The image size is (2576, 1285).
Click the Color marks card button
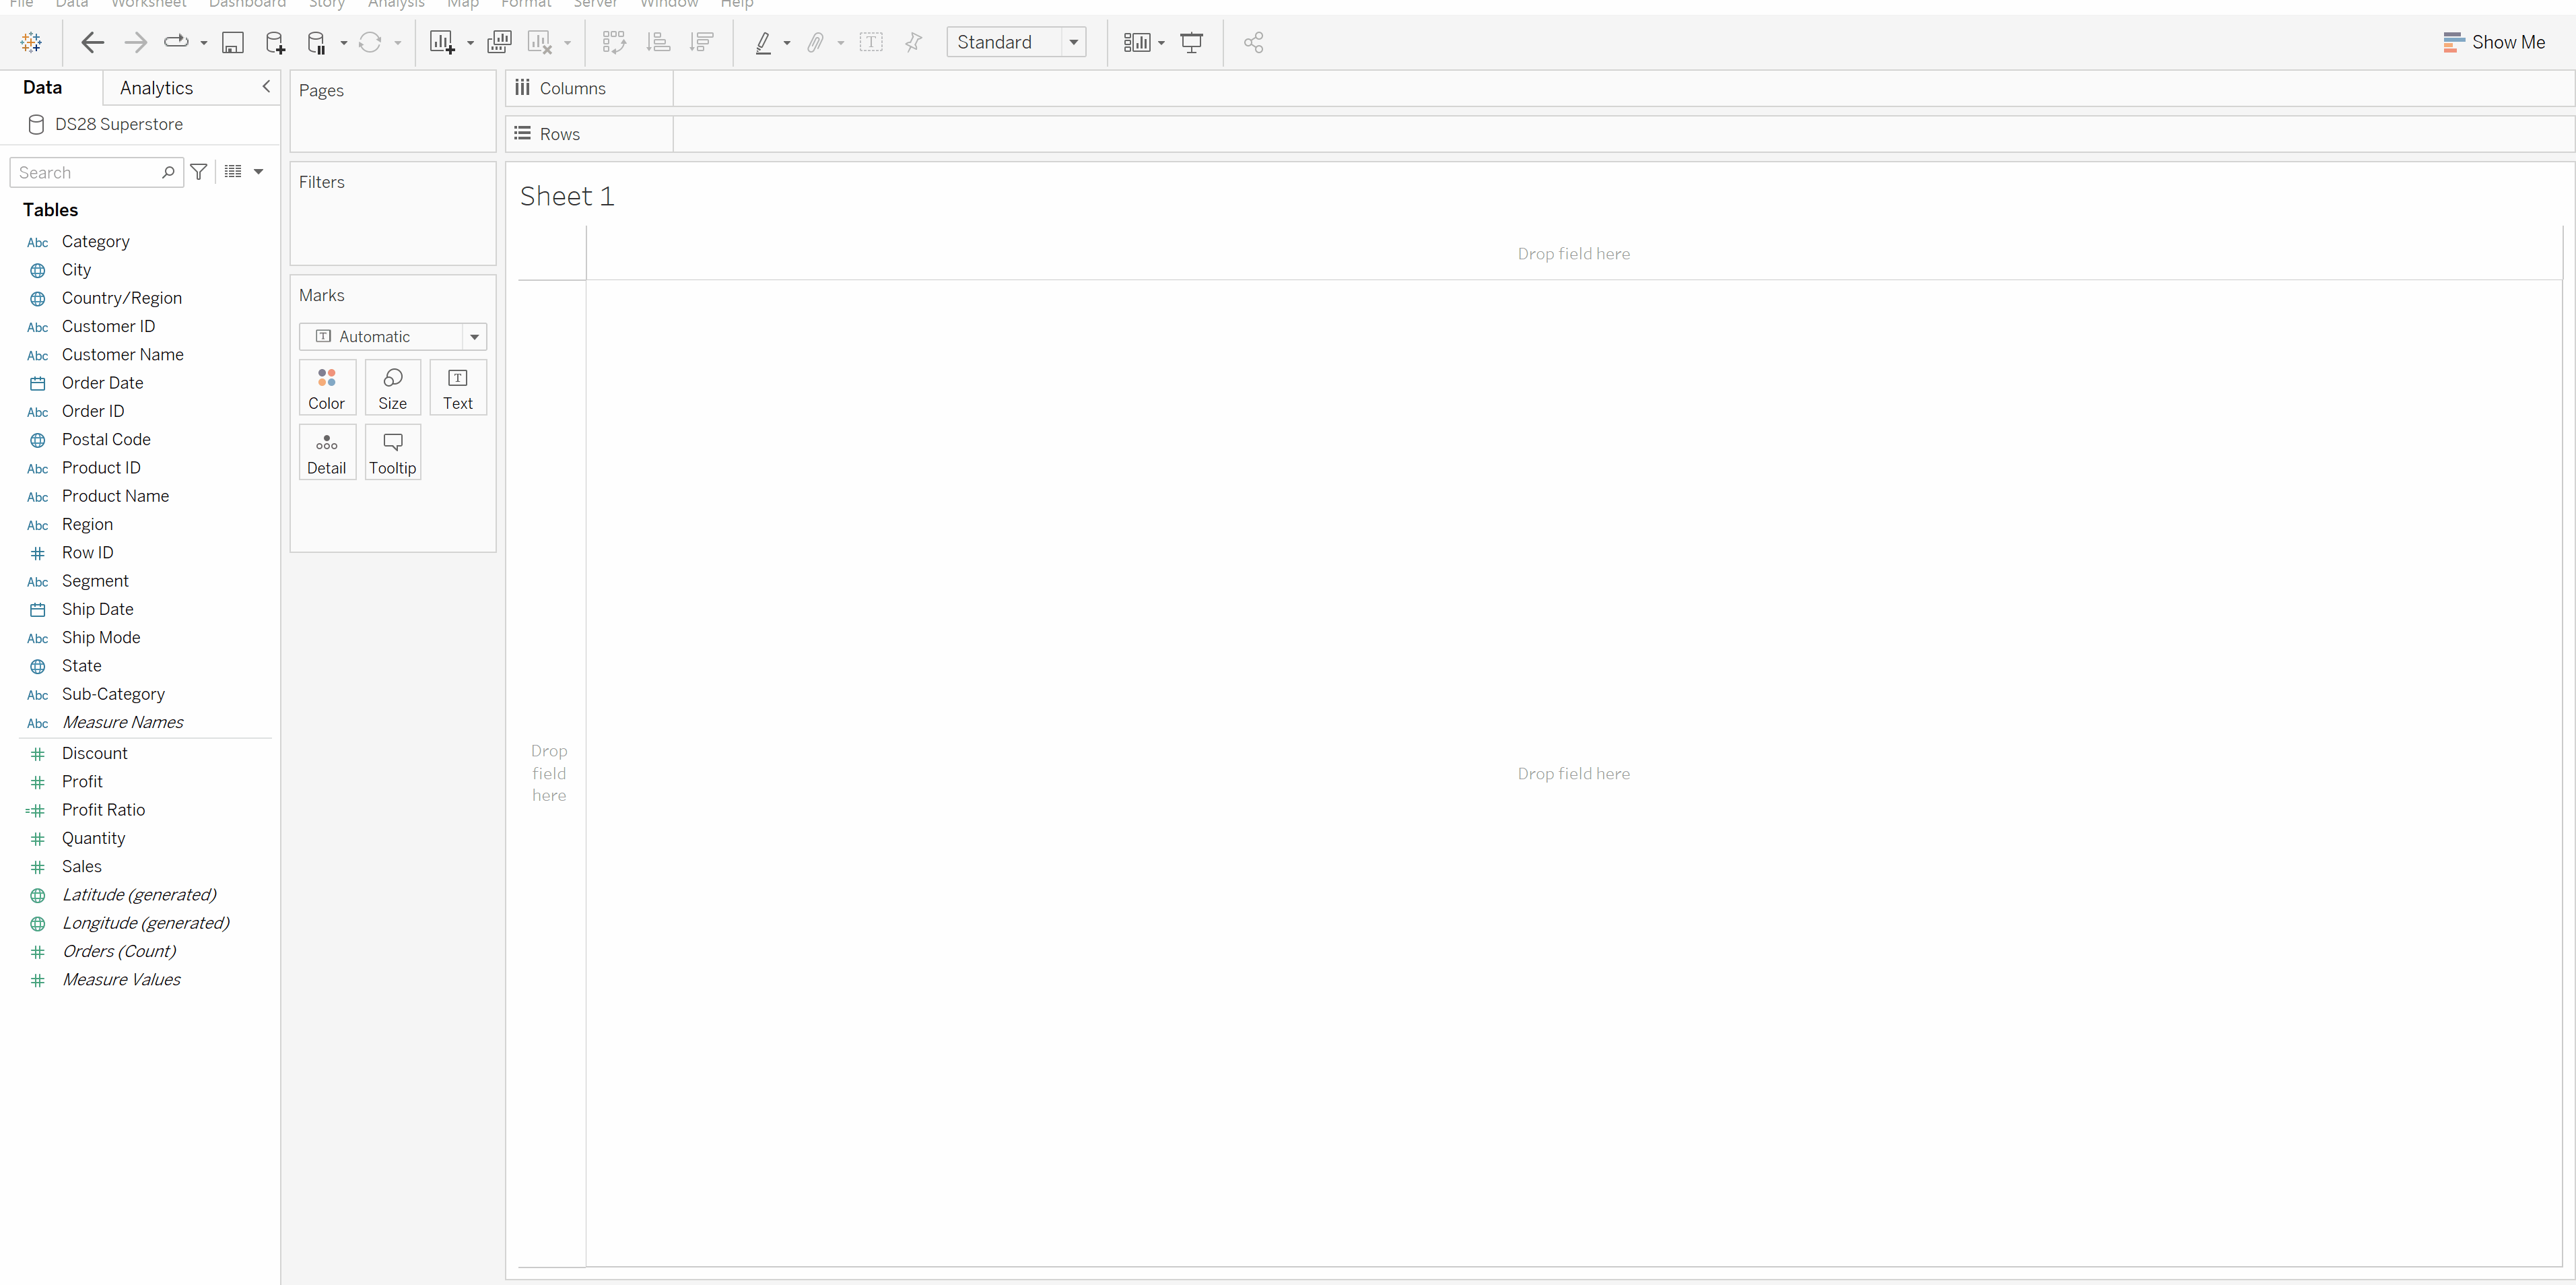click(326, 388)
